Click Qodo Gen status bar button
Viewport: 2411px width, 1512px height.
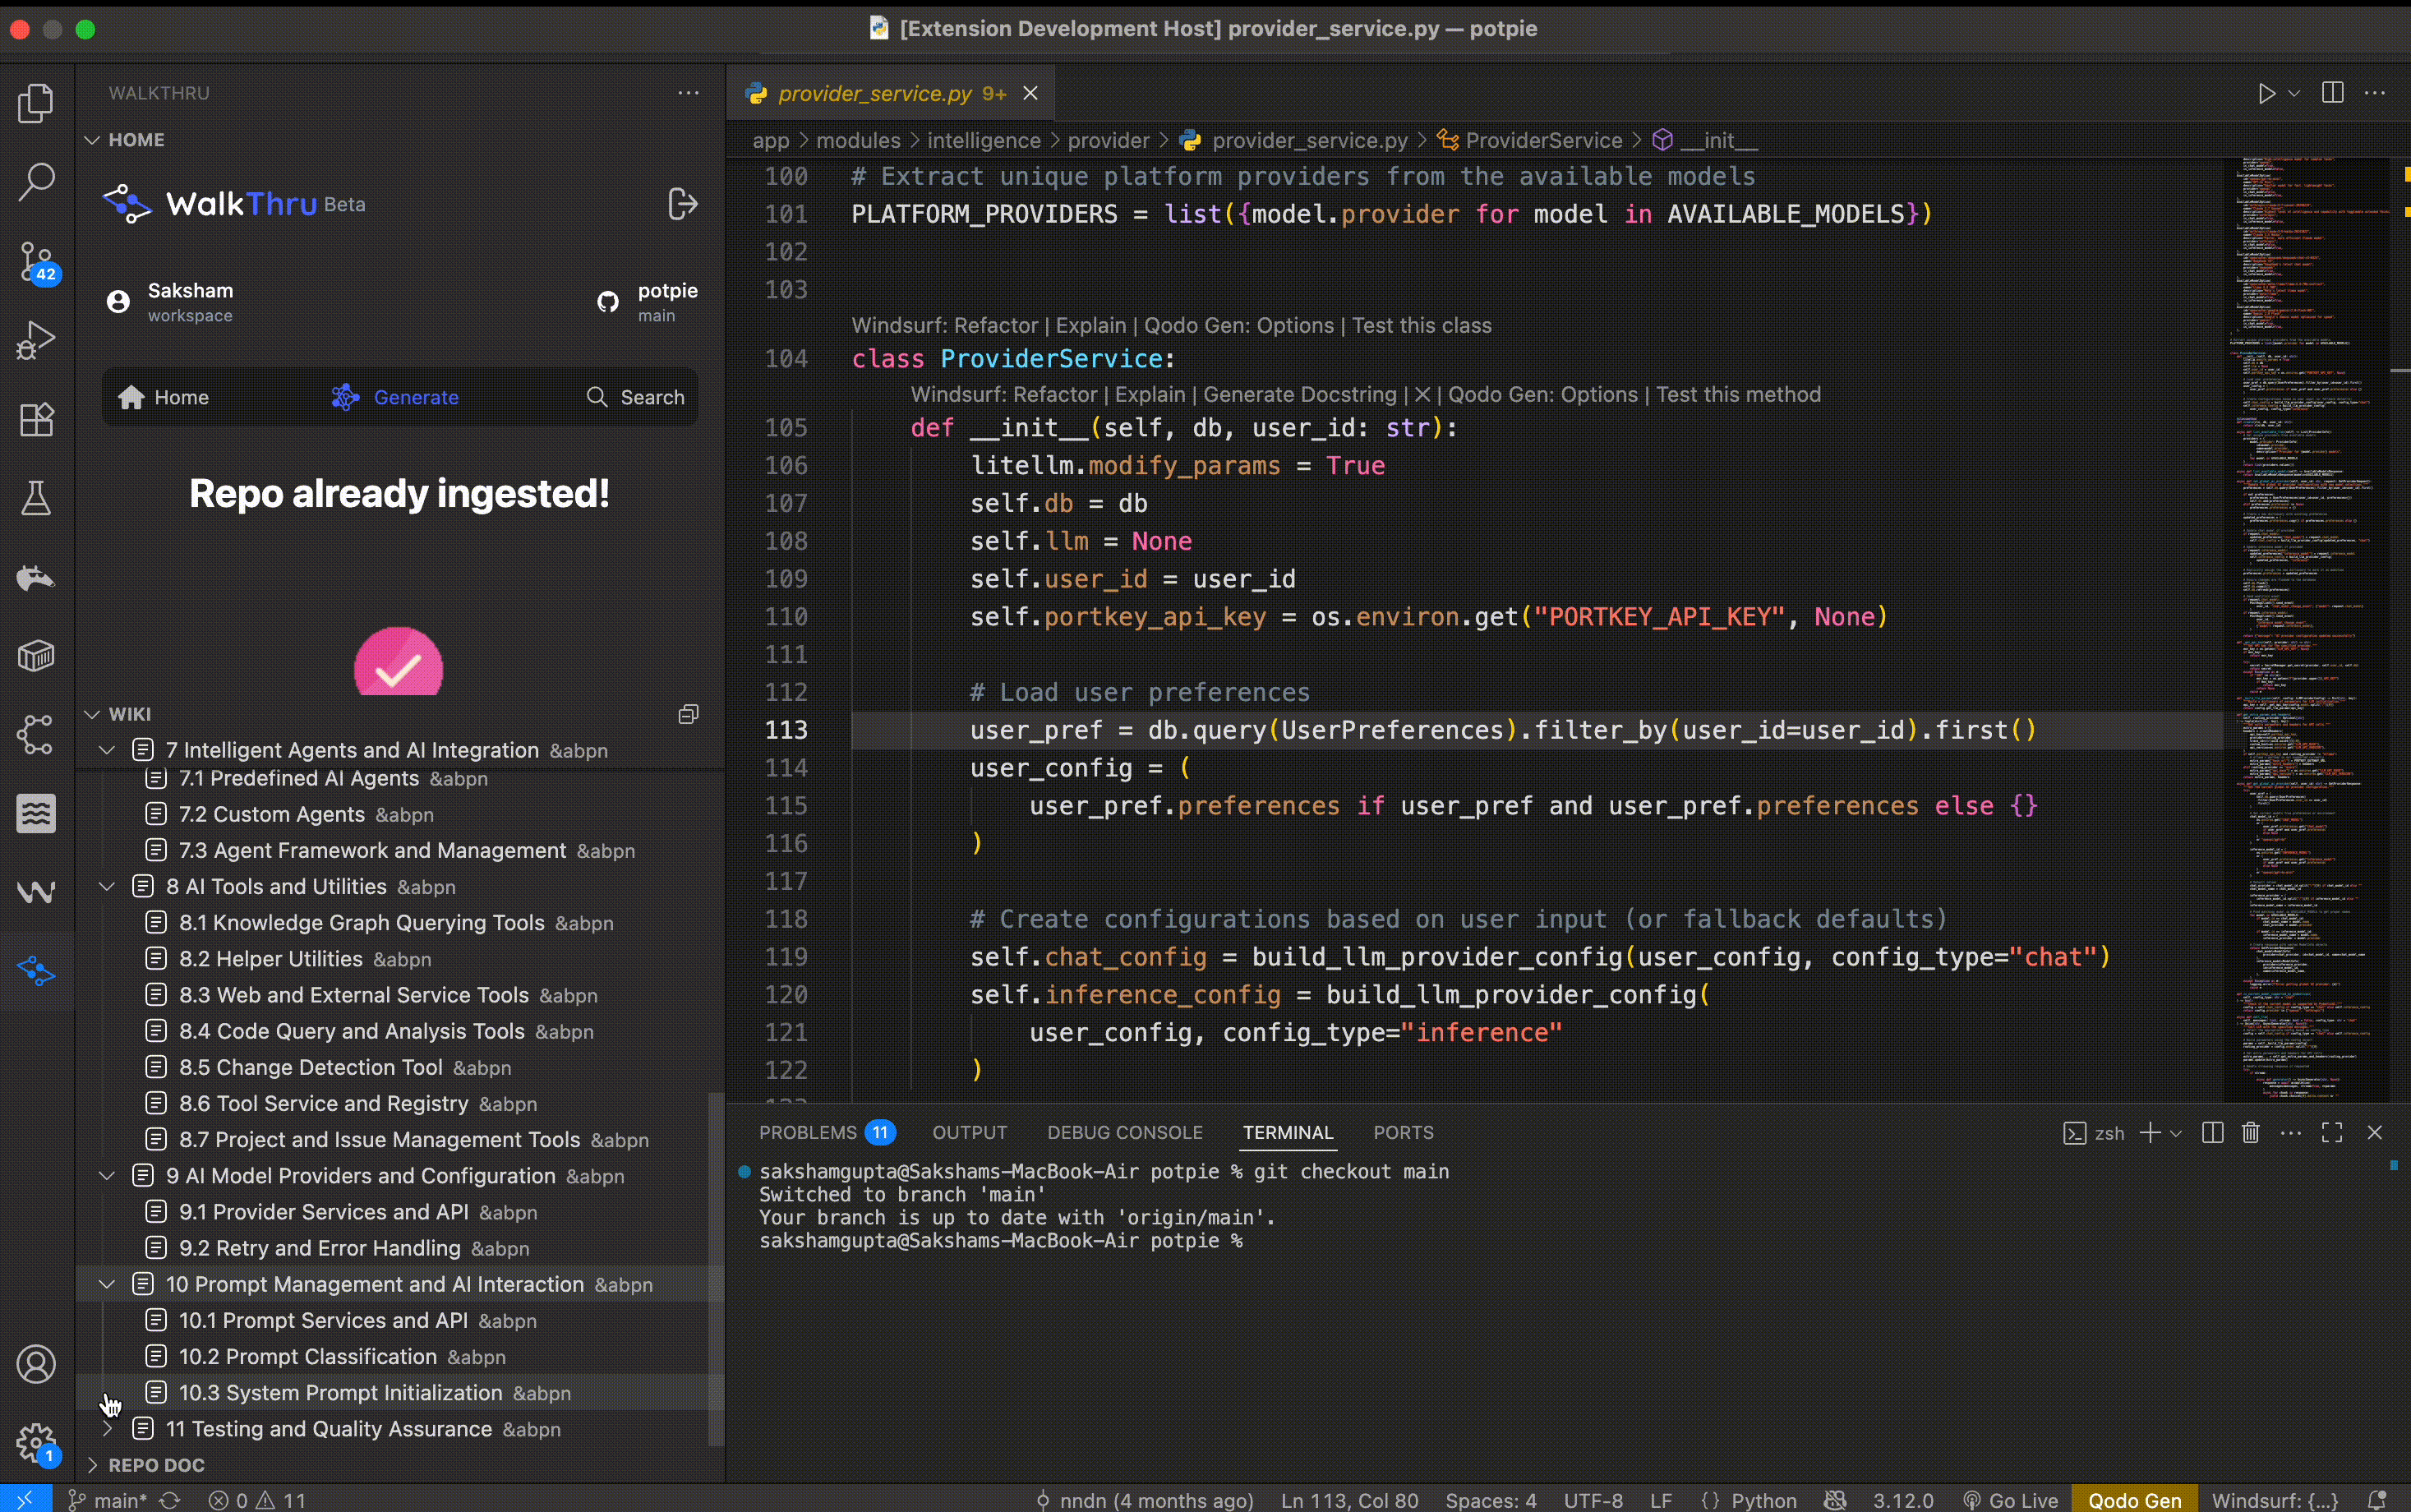point(2134,1500)
